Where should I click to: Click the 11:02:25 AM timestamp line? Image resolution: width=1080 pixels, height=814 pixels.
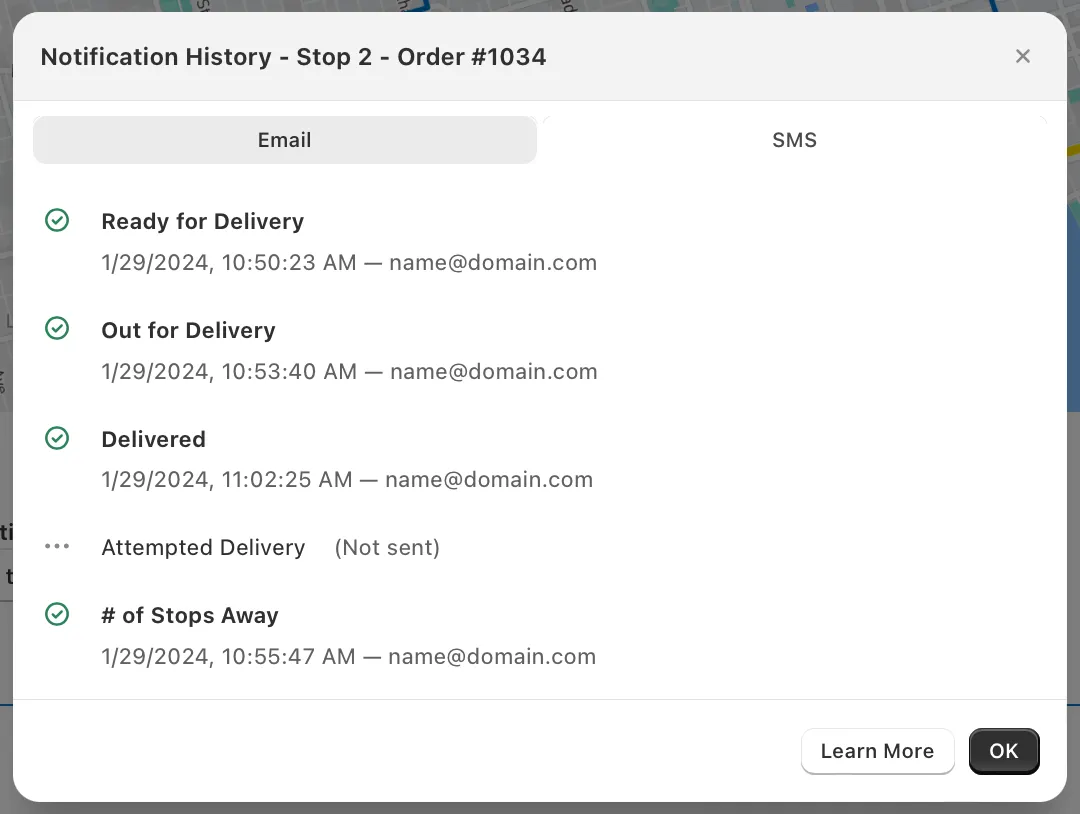[x=347, y=479]
